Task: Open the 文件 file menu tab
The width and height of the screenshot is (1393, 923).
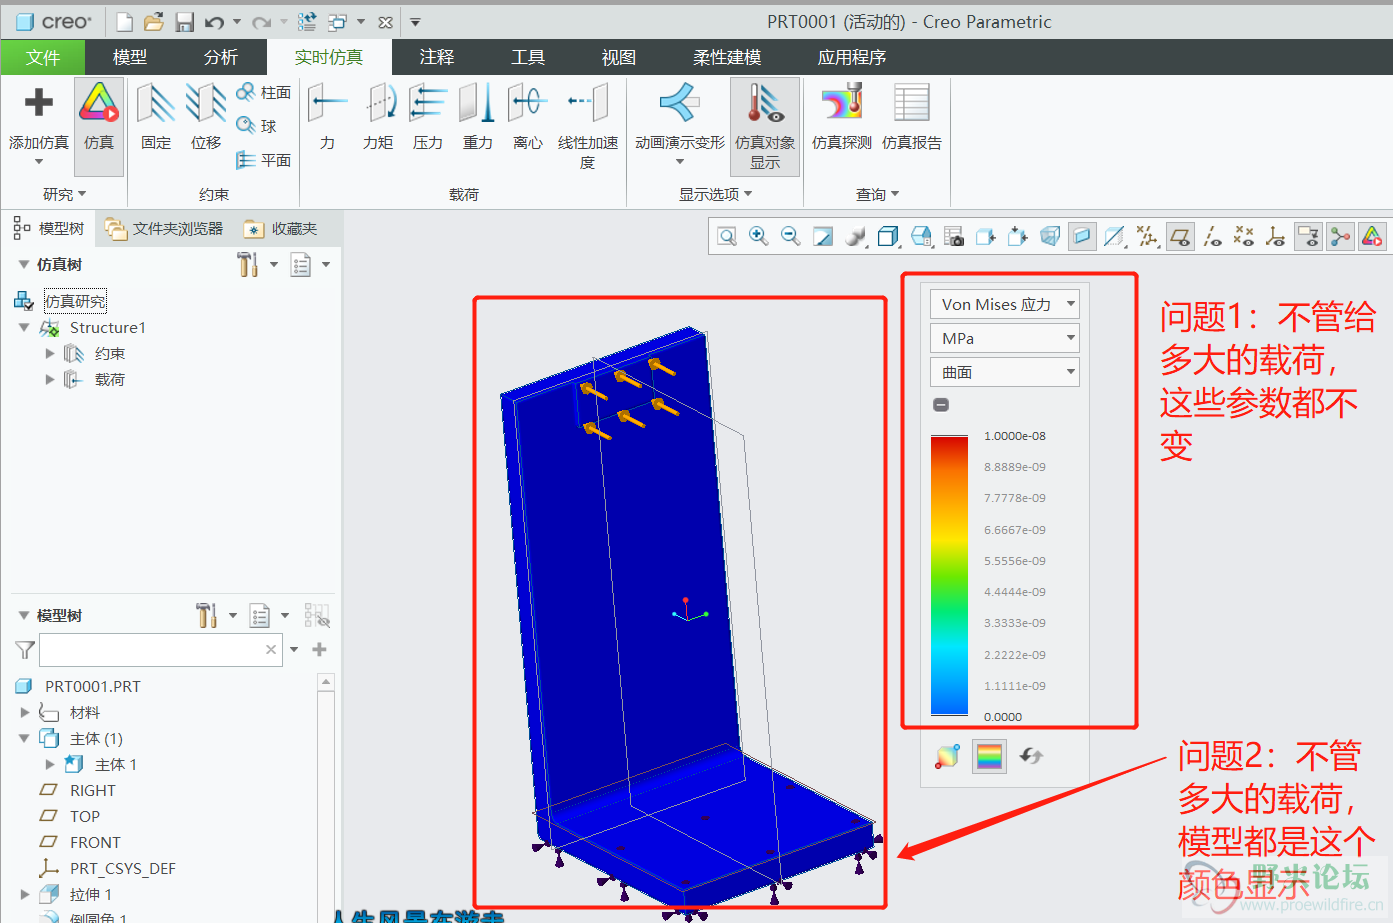Action: point(43,57)
